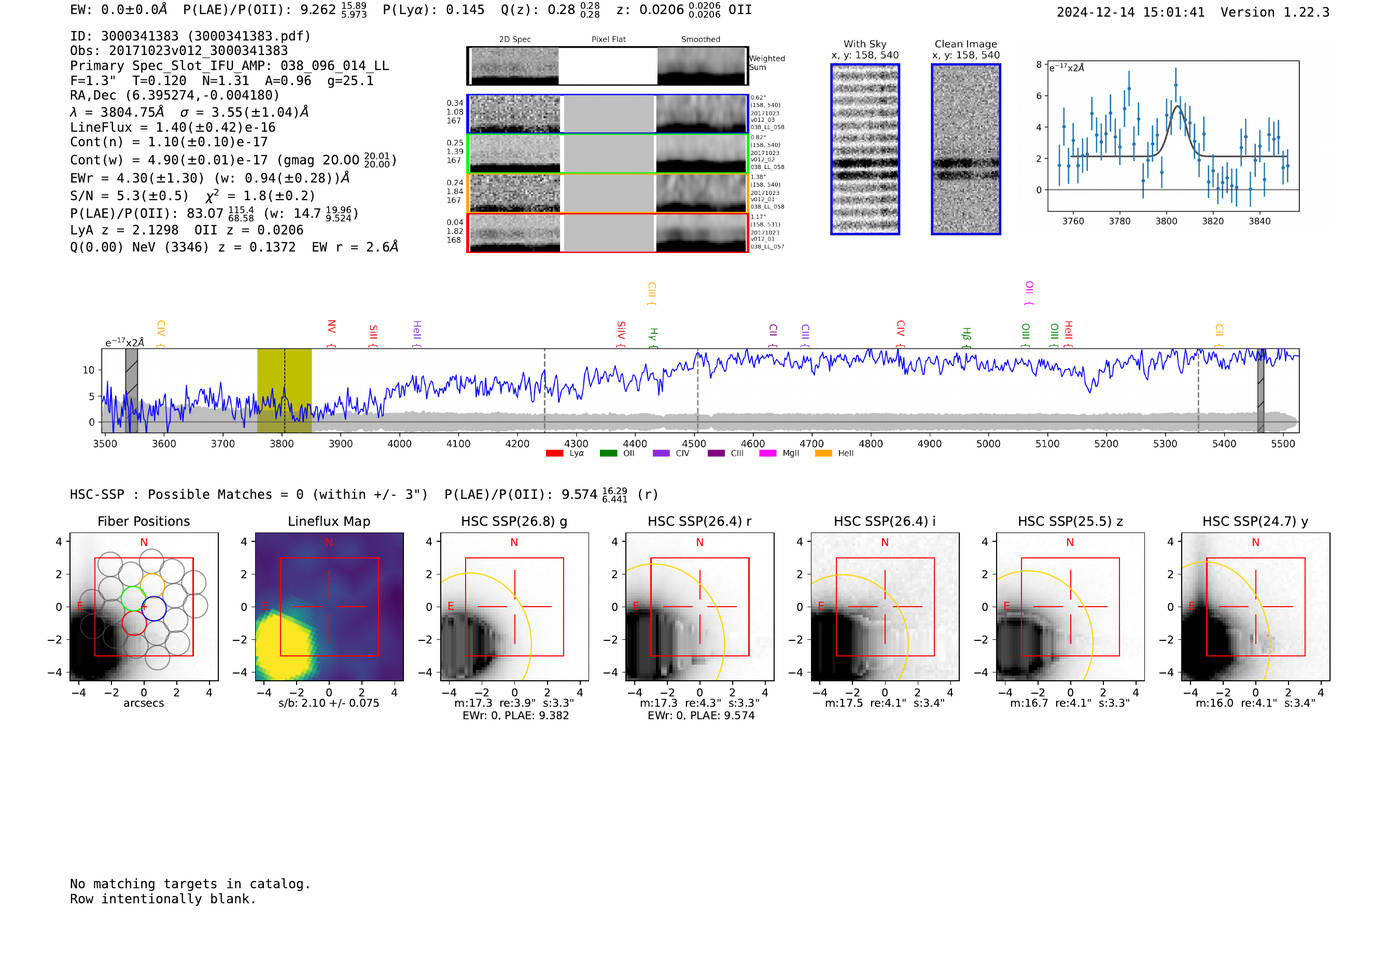The height and width of the screenshot is (953, 1400).
Task: Open the Weighted Sum 2D spectrum strip
Action: (x=607, y=65)
